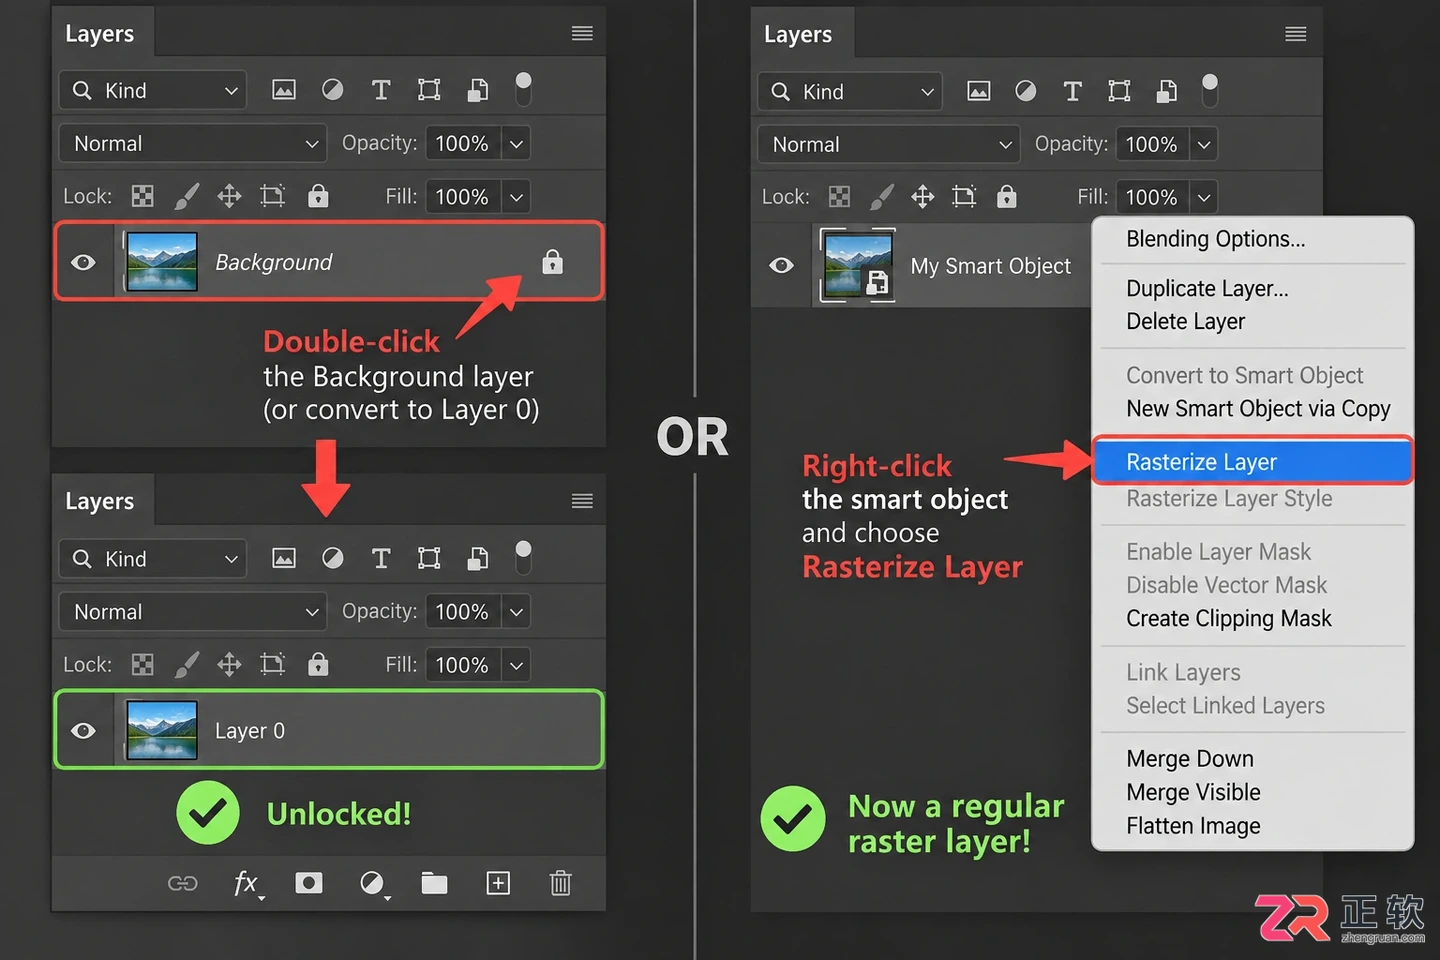Click smart object filter icon in My Smart Object panel
1440x960 pixels.
click(x=1166, y=92)
